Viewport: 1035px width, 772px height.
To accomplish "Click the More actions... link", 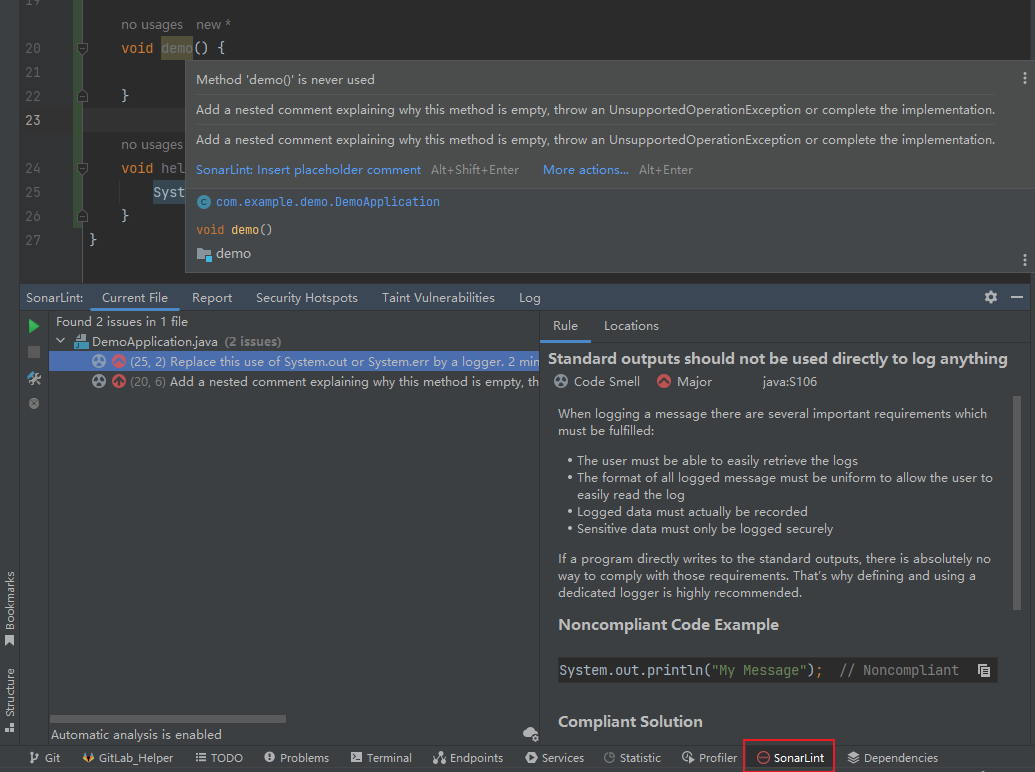I will click(585, 170).
